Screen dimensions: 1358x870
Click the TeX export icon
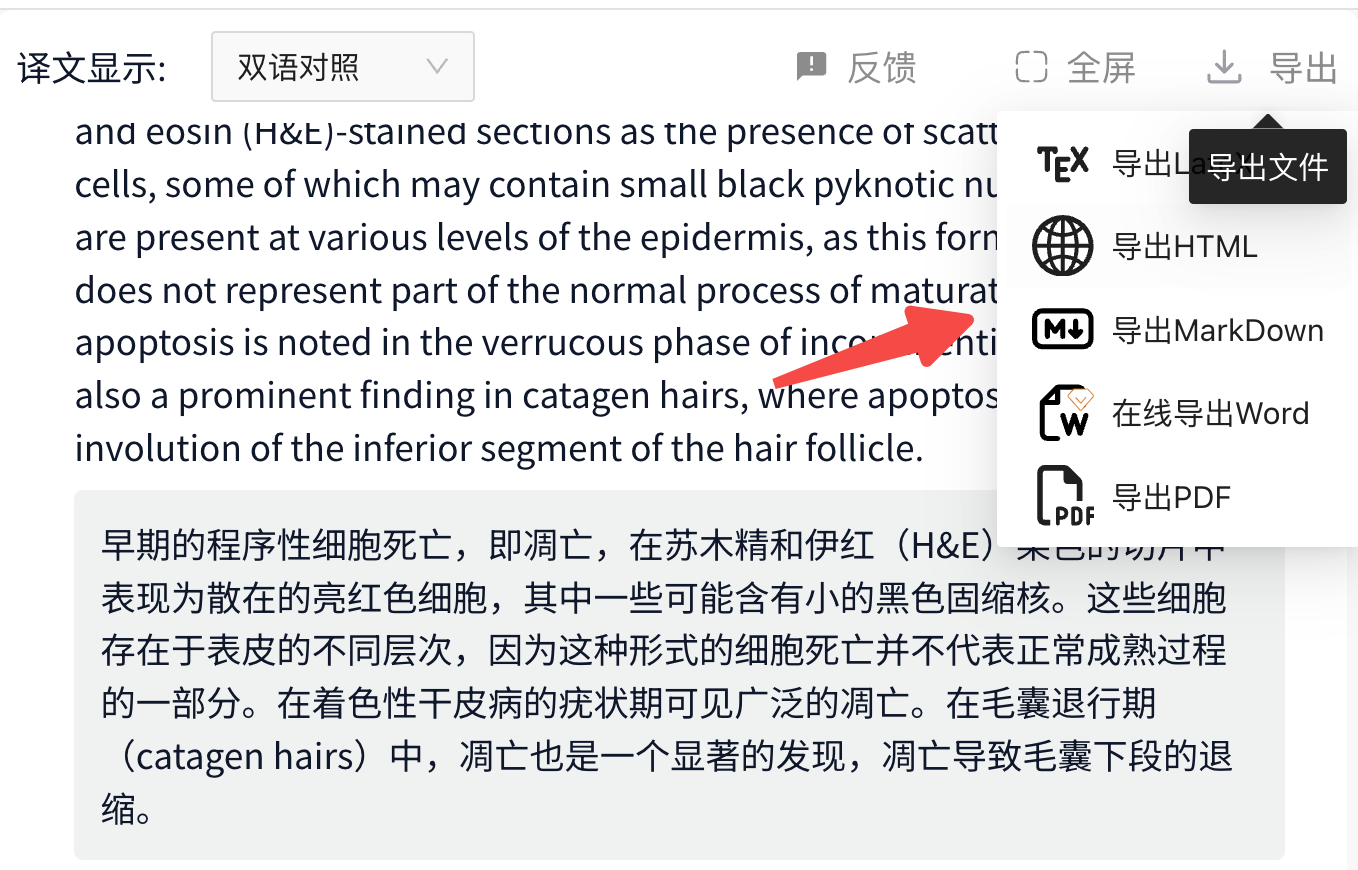[x=1063, y=163]
